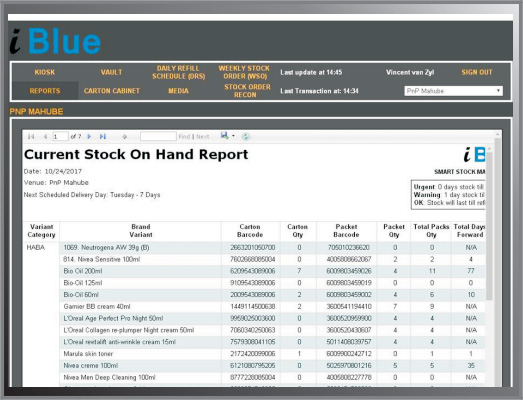Select L'Oreal Age Perfect Pro Night 50ml
The width and height of the screenshot is (523, 400).
tap(113, 318)
